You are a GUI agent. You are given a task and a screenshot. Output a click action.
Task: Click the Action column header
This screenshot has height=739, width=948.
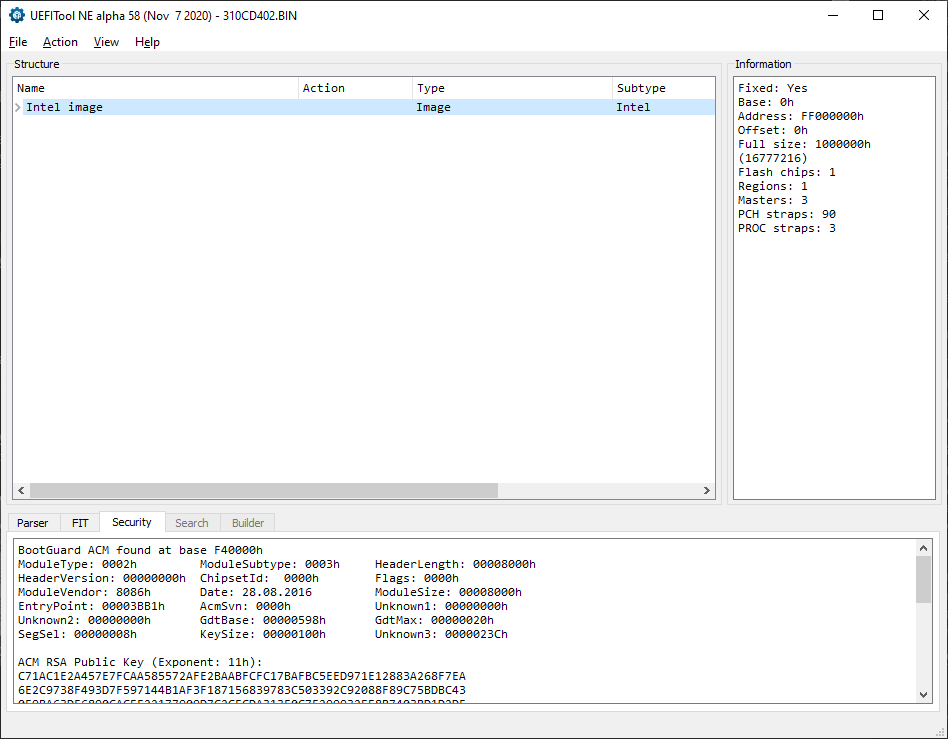coord(356,88)
